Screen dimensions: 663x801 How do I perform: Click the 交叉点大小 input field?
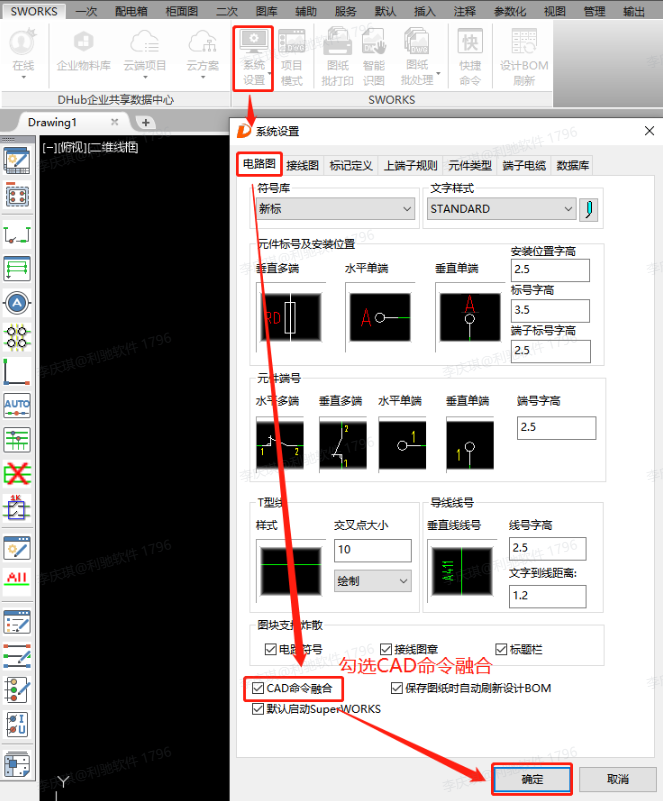(x=372, y=550)
